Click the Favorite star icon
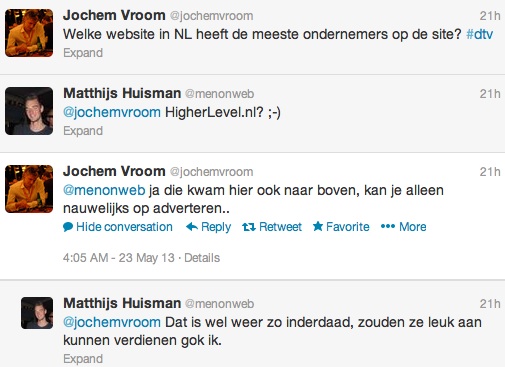This screenshot has height=367, width=505. (x=318, y=226)
